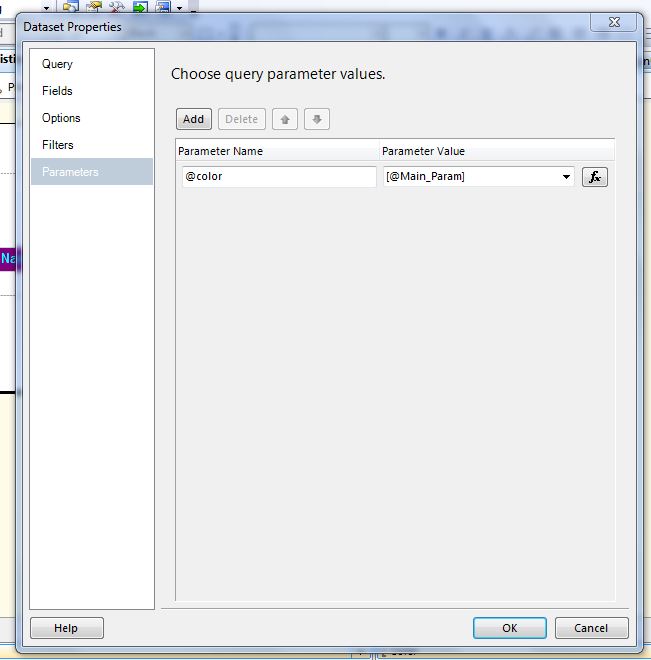Image resolution: width=651 pixels, height=660 pixels.
Task: Select the Parameters page in sidebar
Action: (x=70, y=172)
